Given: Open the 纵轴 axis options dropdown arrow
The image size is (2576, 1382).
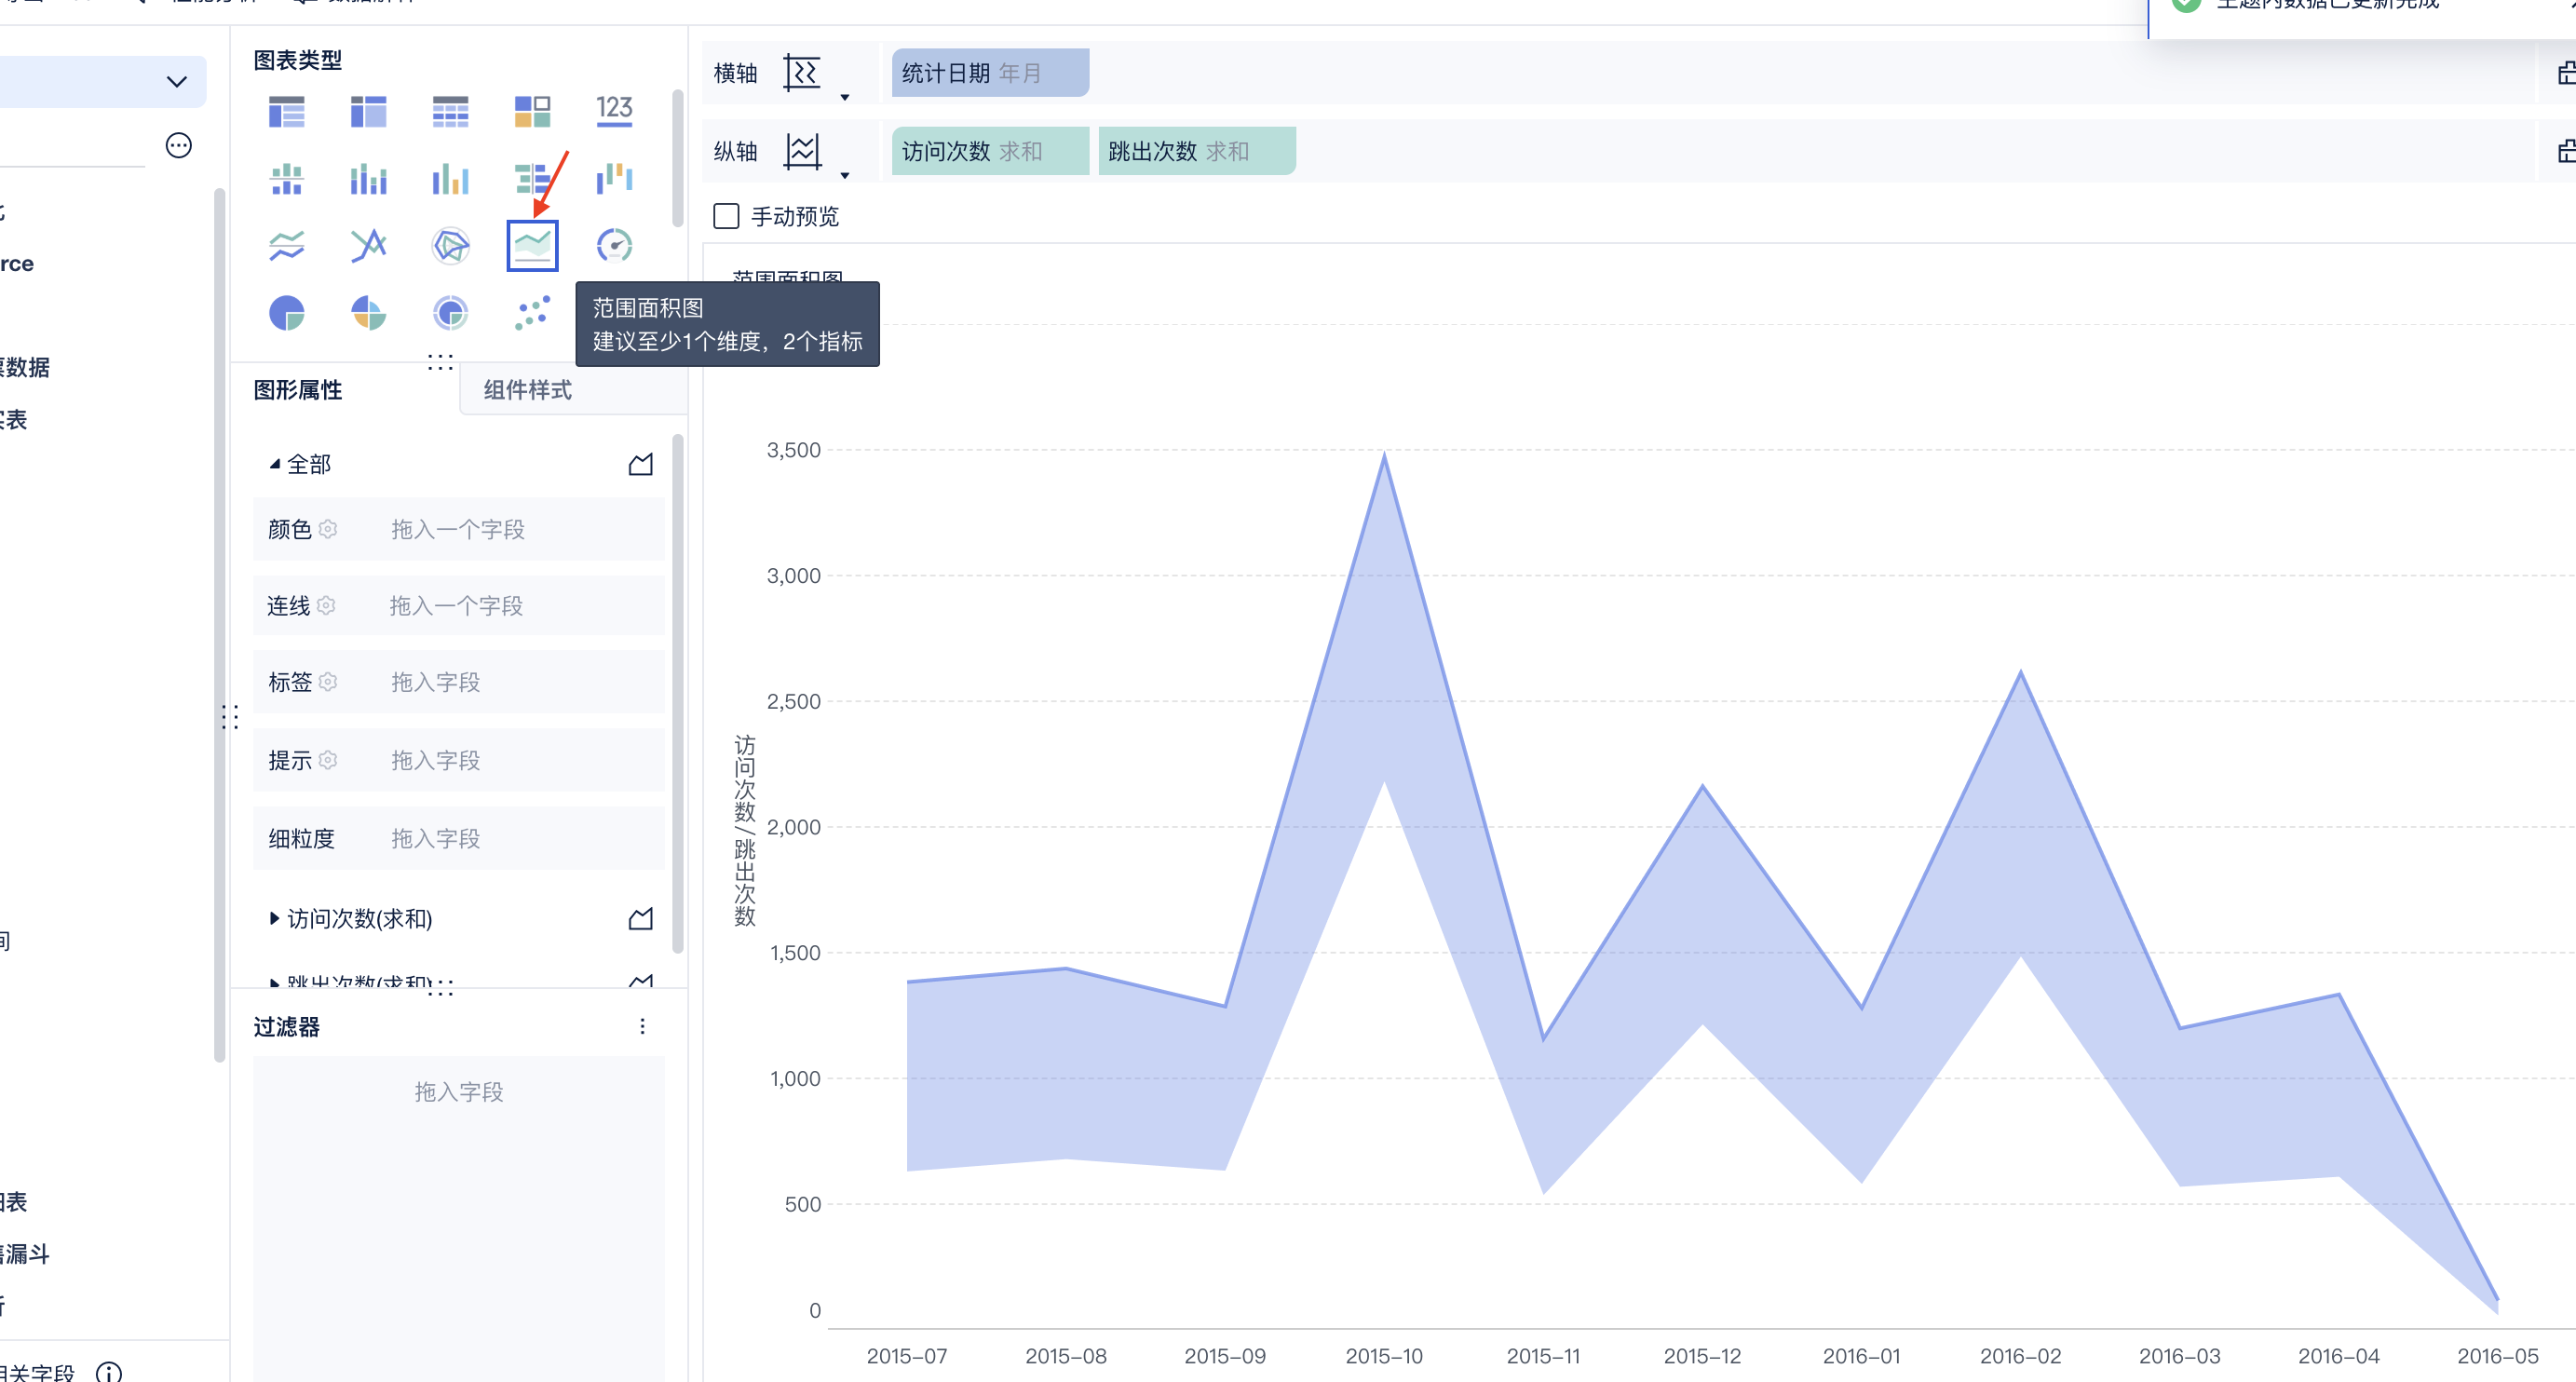Looking at the screenshot, I should [x=845, y=176].
